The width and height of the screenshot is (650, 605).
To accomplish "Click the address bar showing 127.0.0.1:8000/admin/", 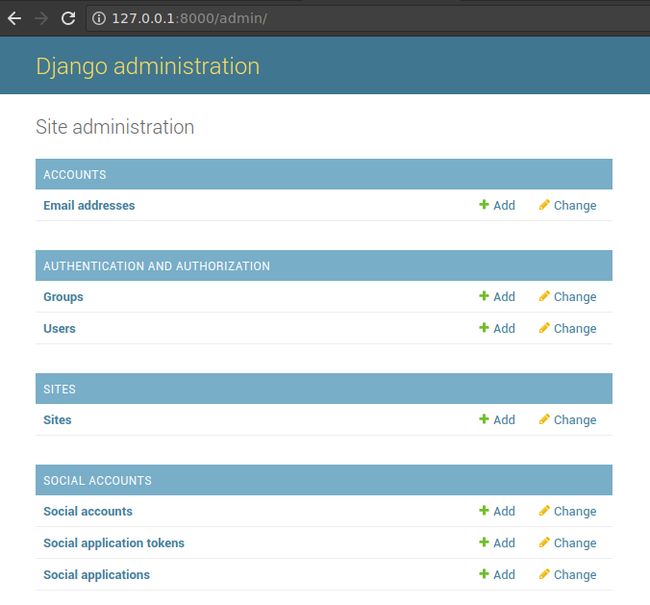I will (368, 18).
